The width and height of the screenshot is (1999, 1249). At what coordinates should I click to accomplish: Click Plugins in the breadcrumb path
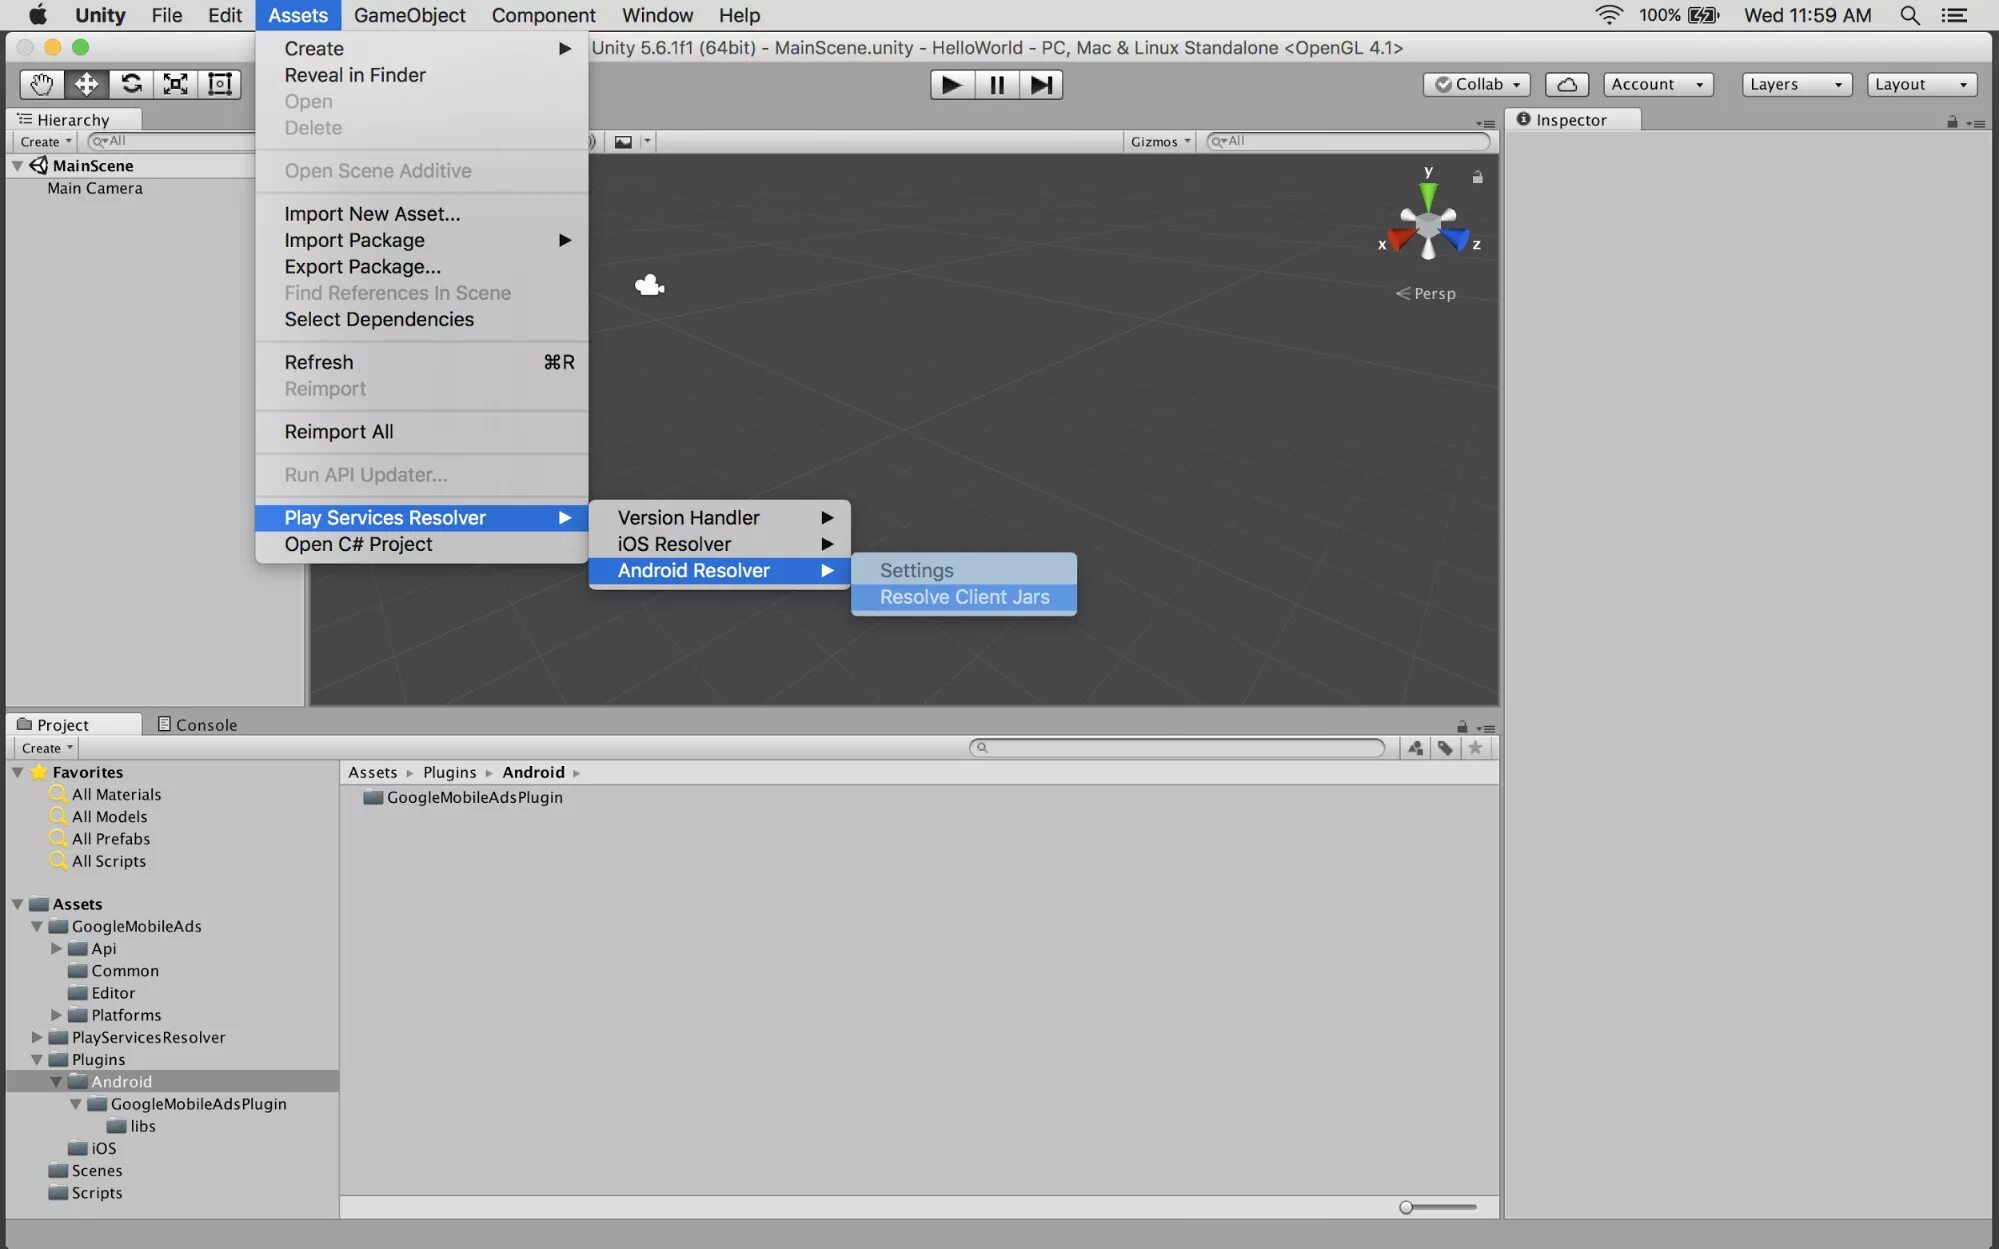449,772
